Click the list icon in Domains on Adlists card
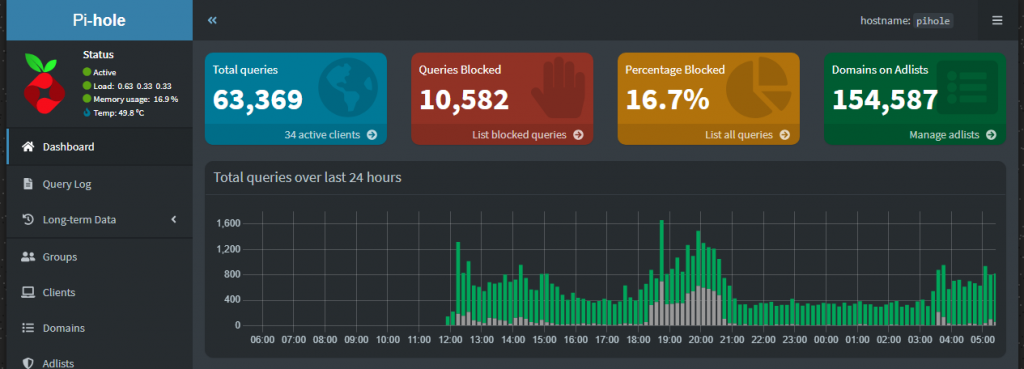 point(967,87)
